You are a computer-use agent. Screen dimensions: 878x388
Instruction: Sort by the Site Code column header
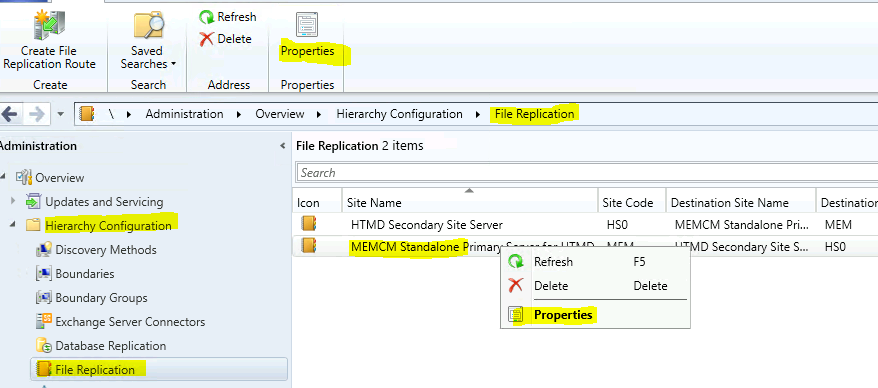[x=632, y=202]
